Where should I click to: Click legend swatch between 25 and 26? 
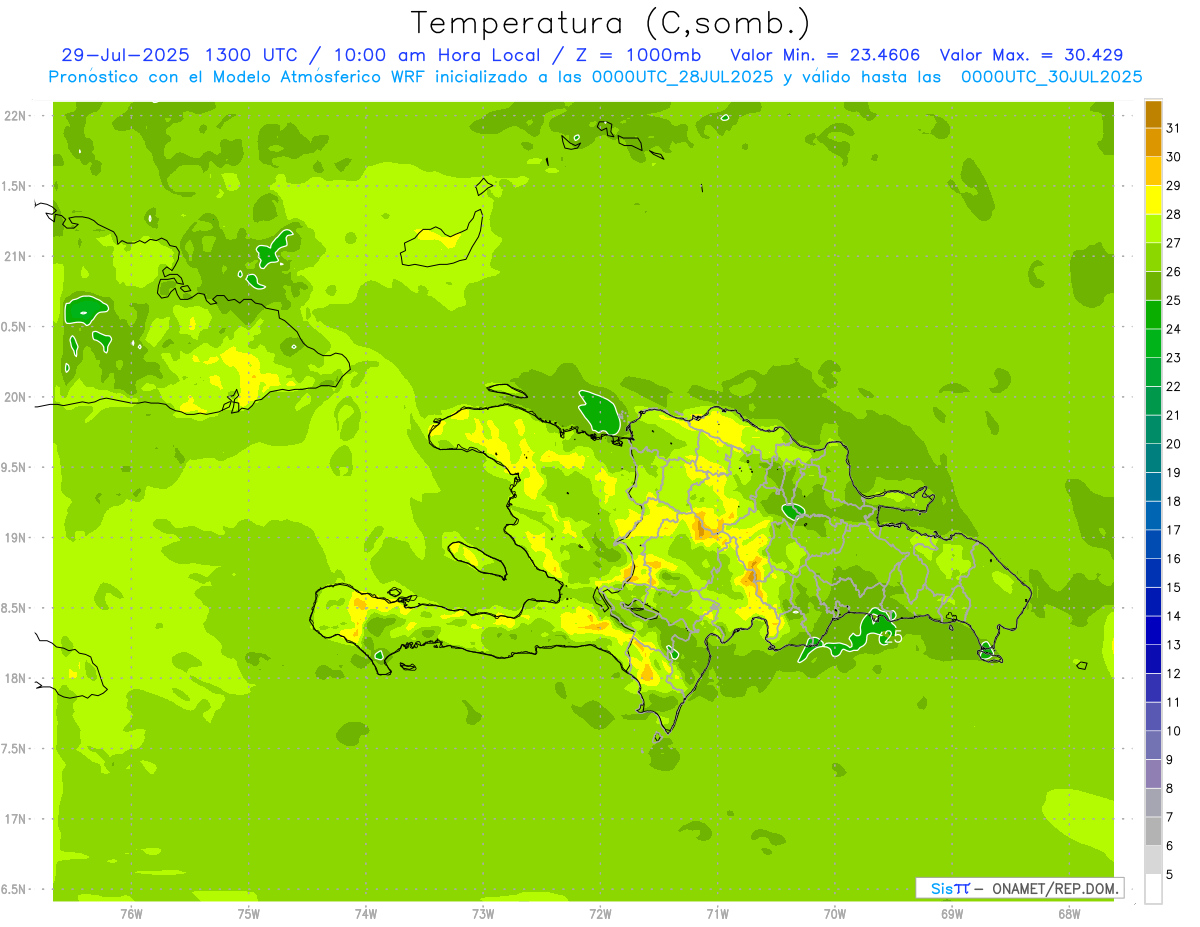coord(1153,286)
